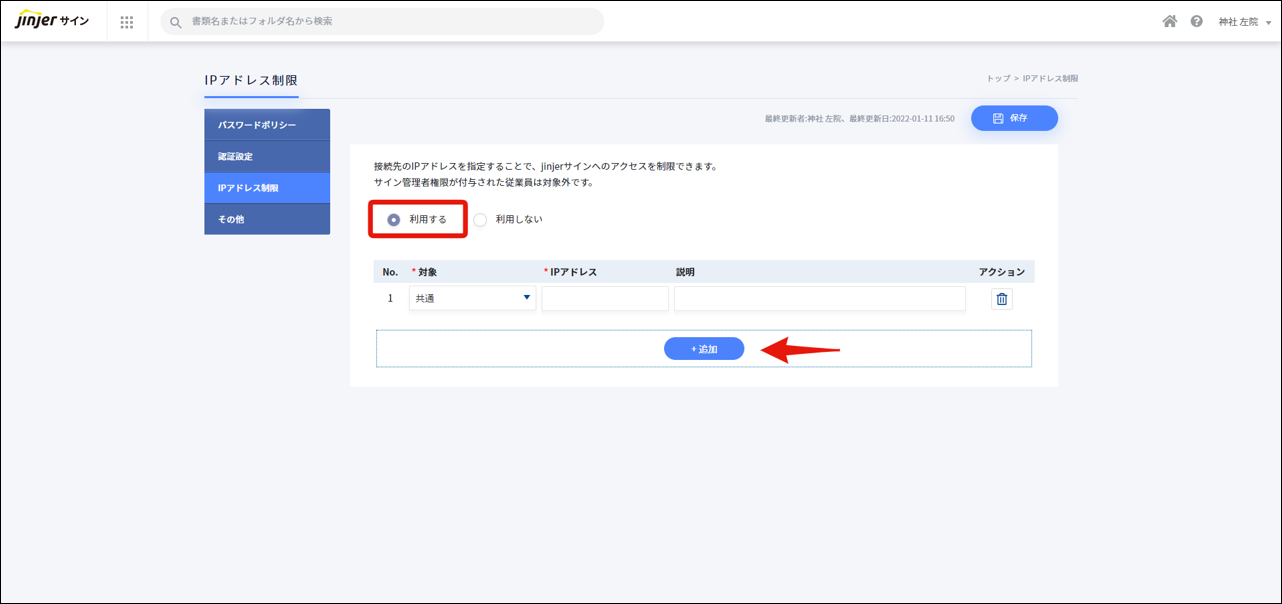
Task: Click the IPアドレス input field
Action: pyautogui.click(x=605, y=299)
